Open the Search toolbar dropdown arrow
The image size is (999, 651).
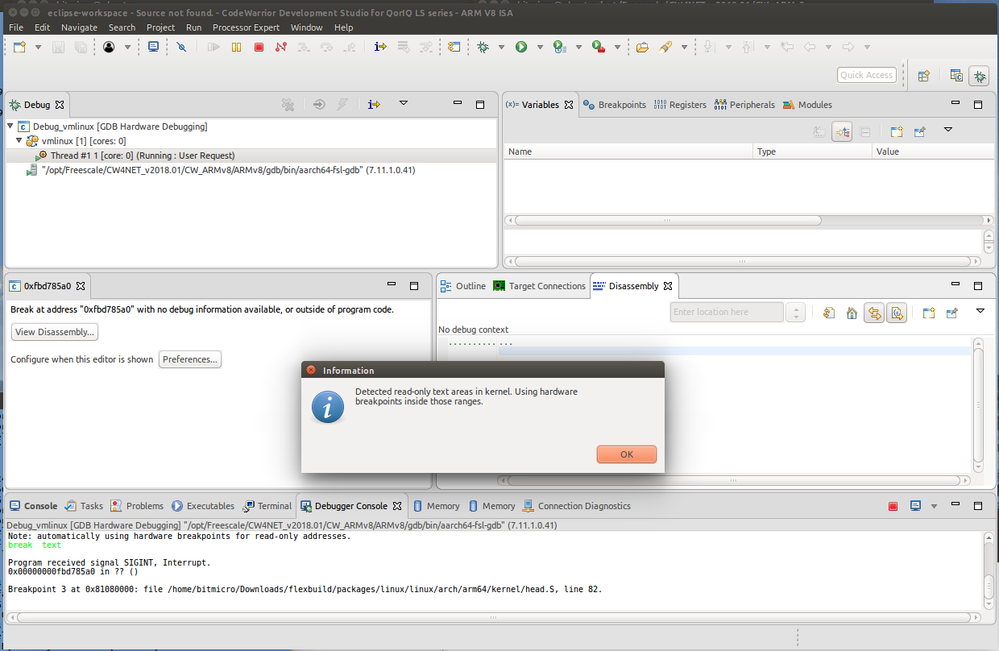pos(684,47)
